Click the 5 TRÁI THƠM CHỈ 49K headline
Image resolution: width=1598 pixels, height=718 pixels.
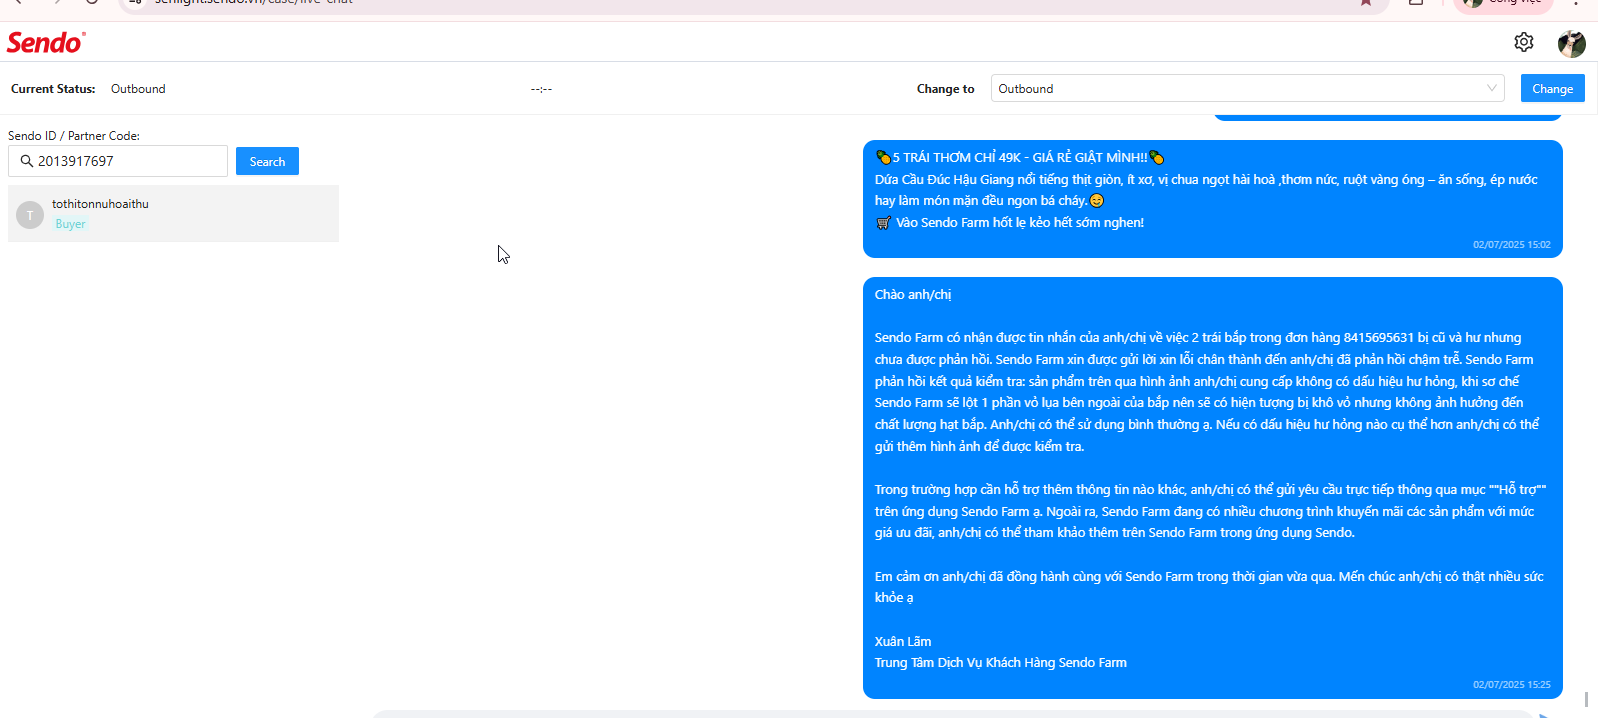click(x=1019, y=158)
